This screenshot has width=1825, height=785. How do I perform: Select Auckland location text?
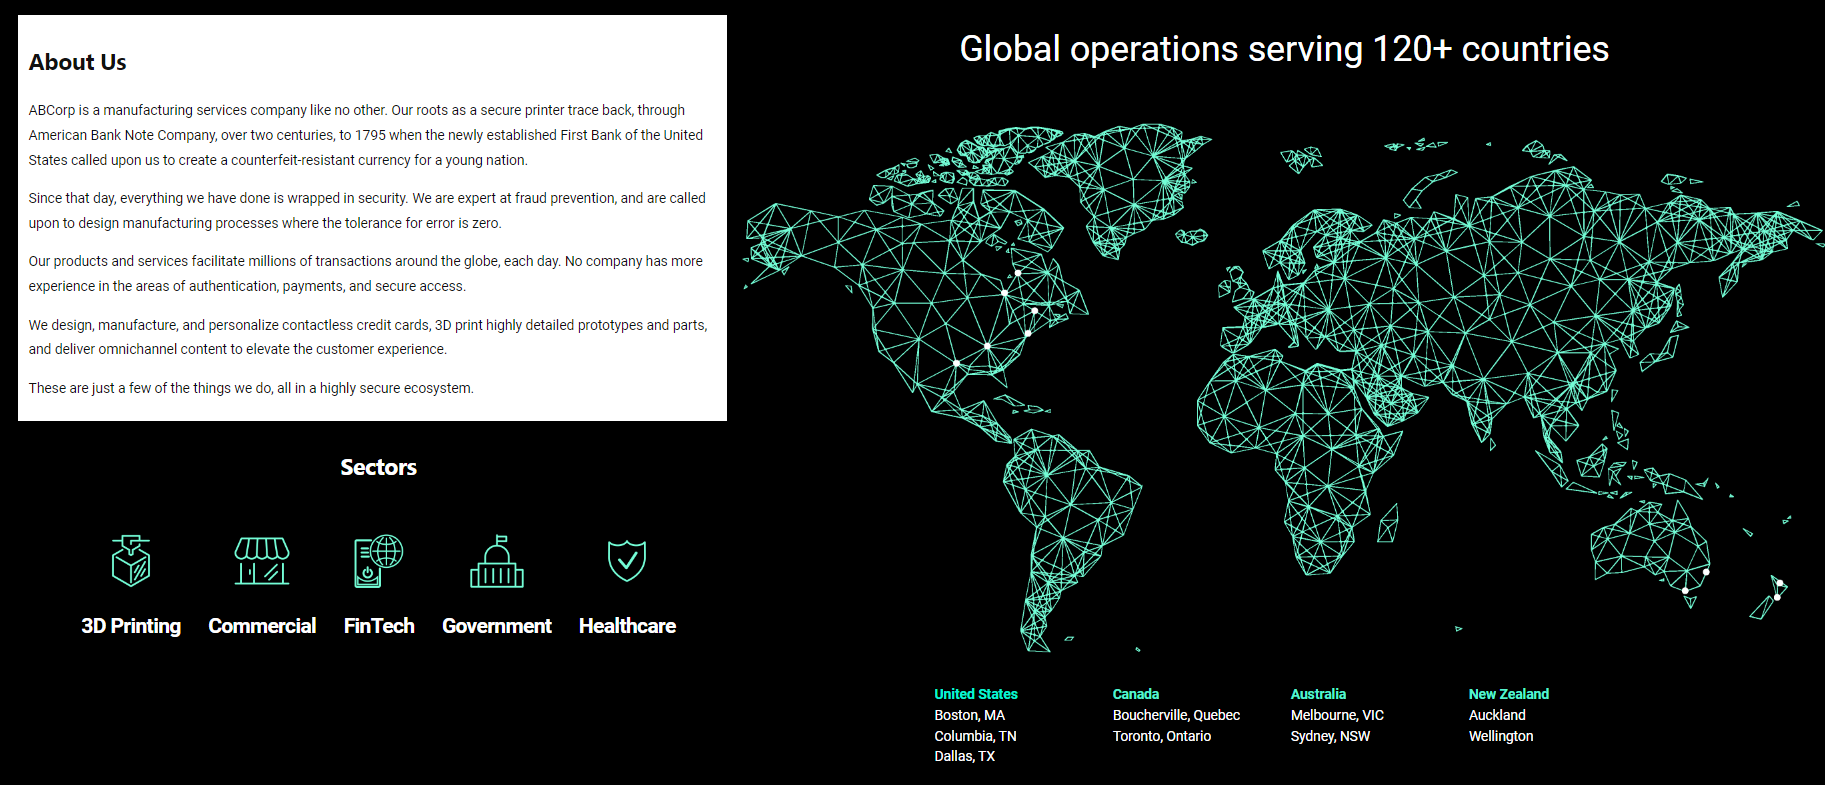(x=1497, y=715)
